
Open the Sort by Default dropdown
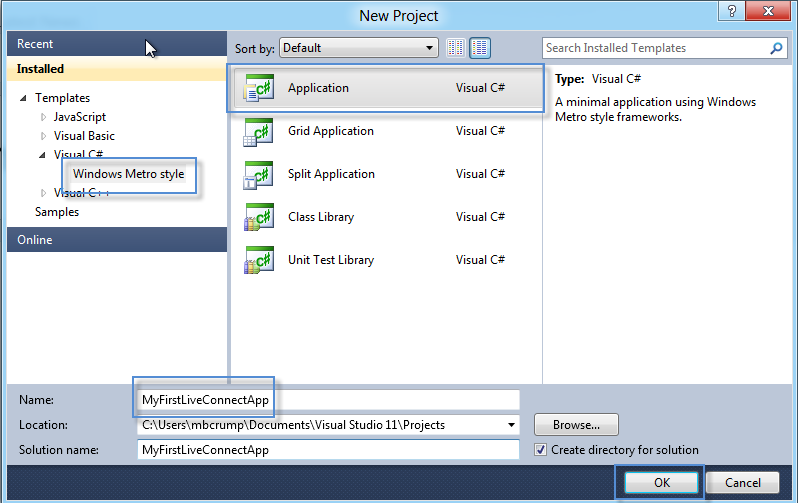click(x=359, y=48)
